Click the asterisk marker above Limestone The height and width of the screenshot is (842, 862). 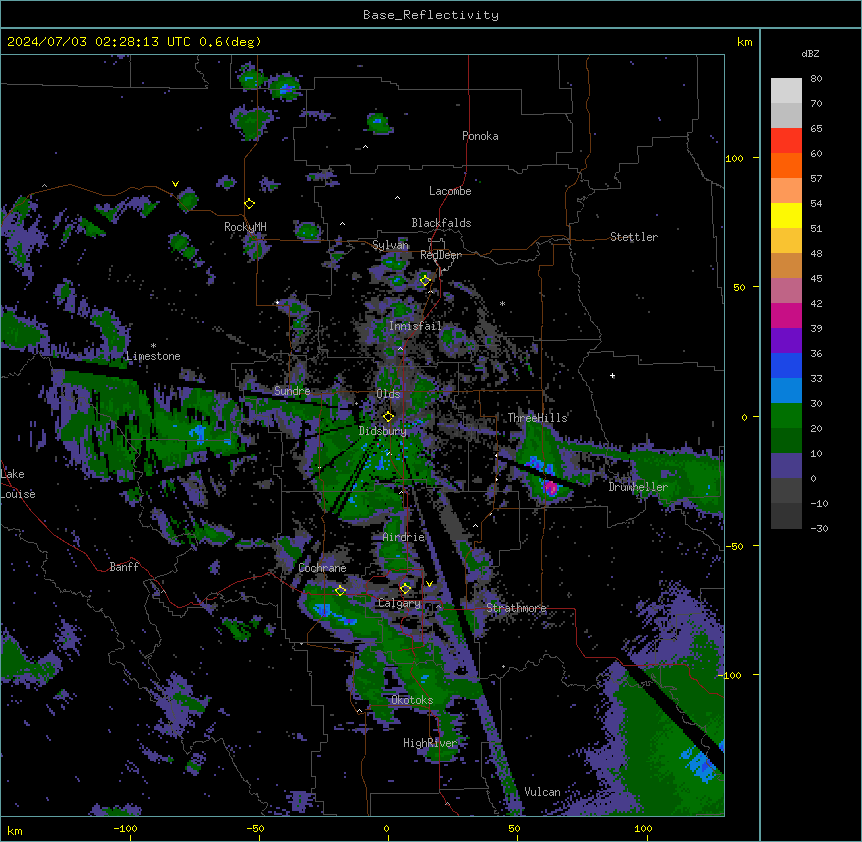(153, 346)
